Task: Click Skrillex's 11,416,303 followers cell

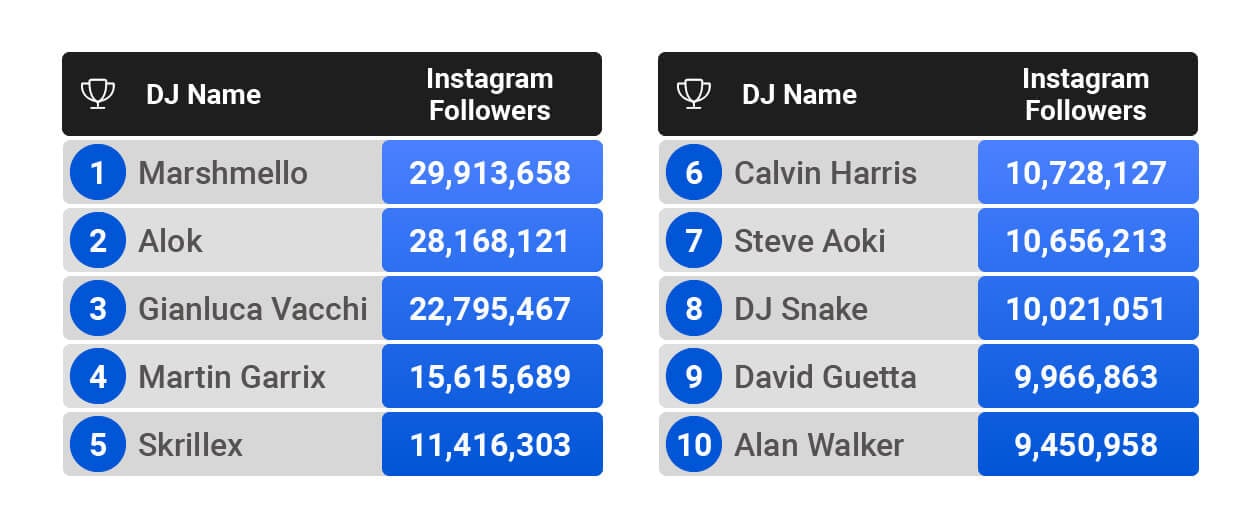Action: pos(490,444)
